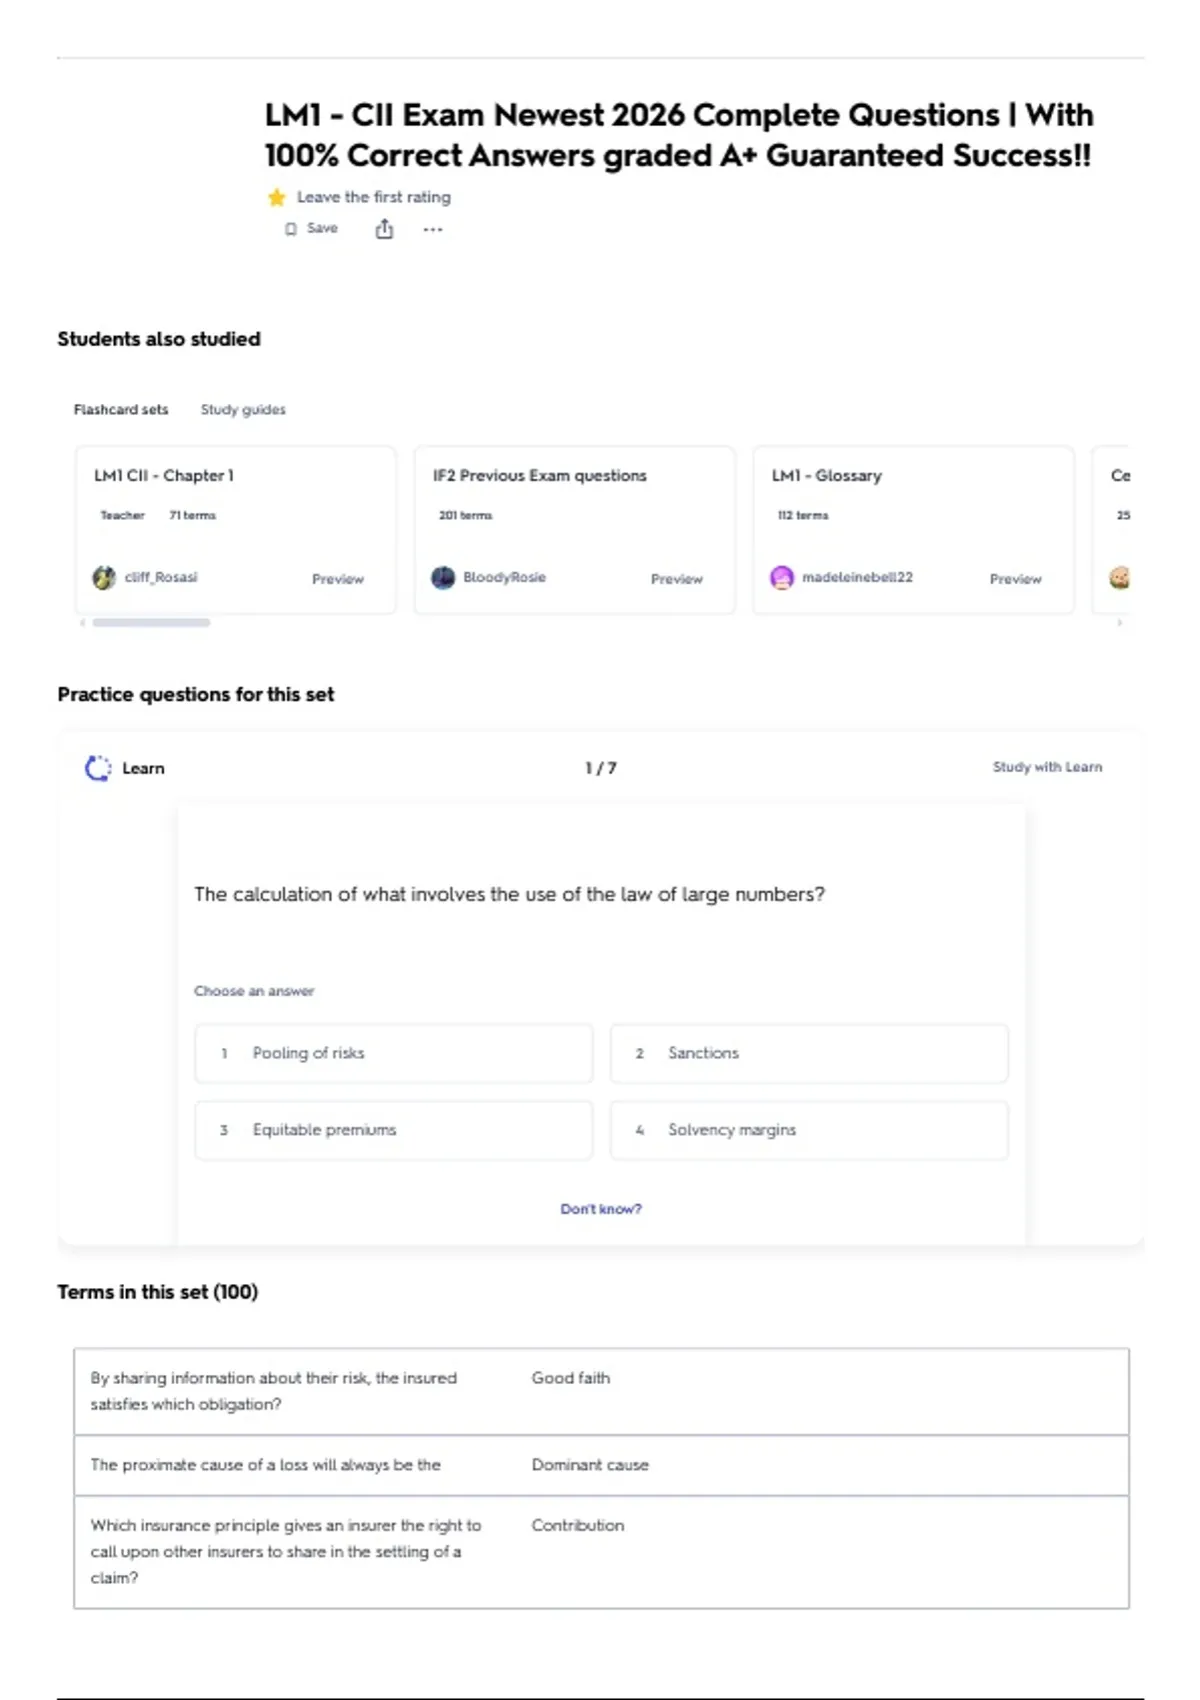This screenshot has height=1700, width=1200.
Task: Choose answer Sanctions
Action: (809, 1053)
